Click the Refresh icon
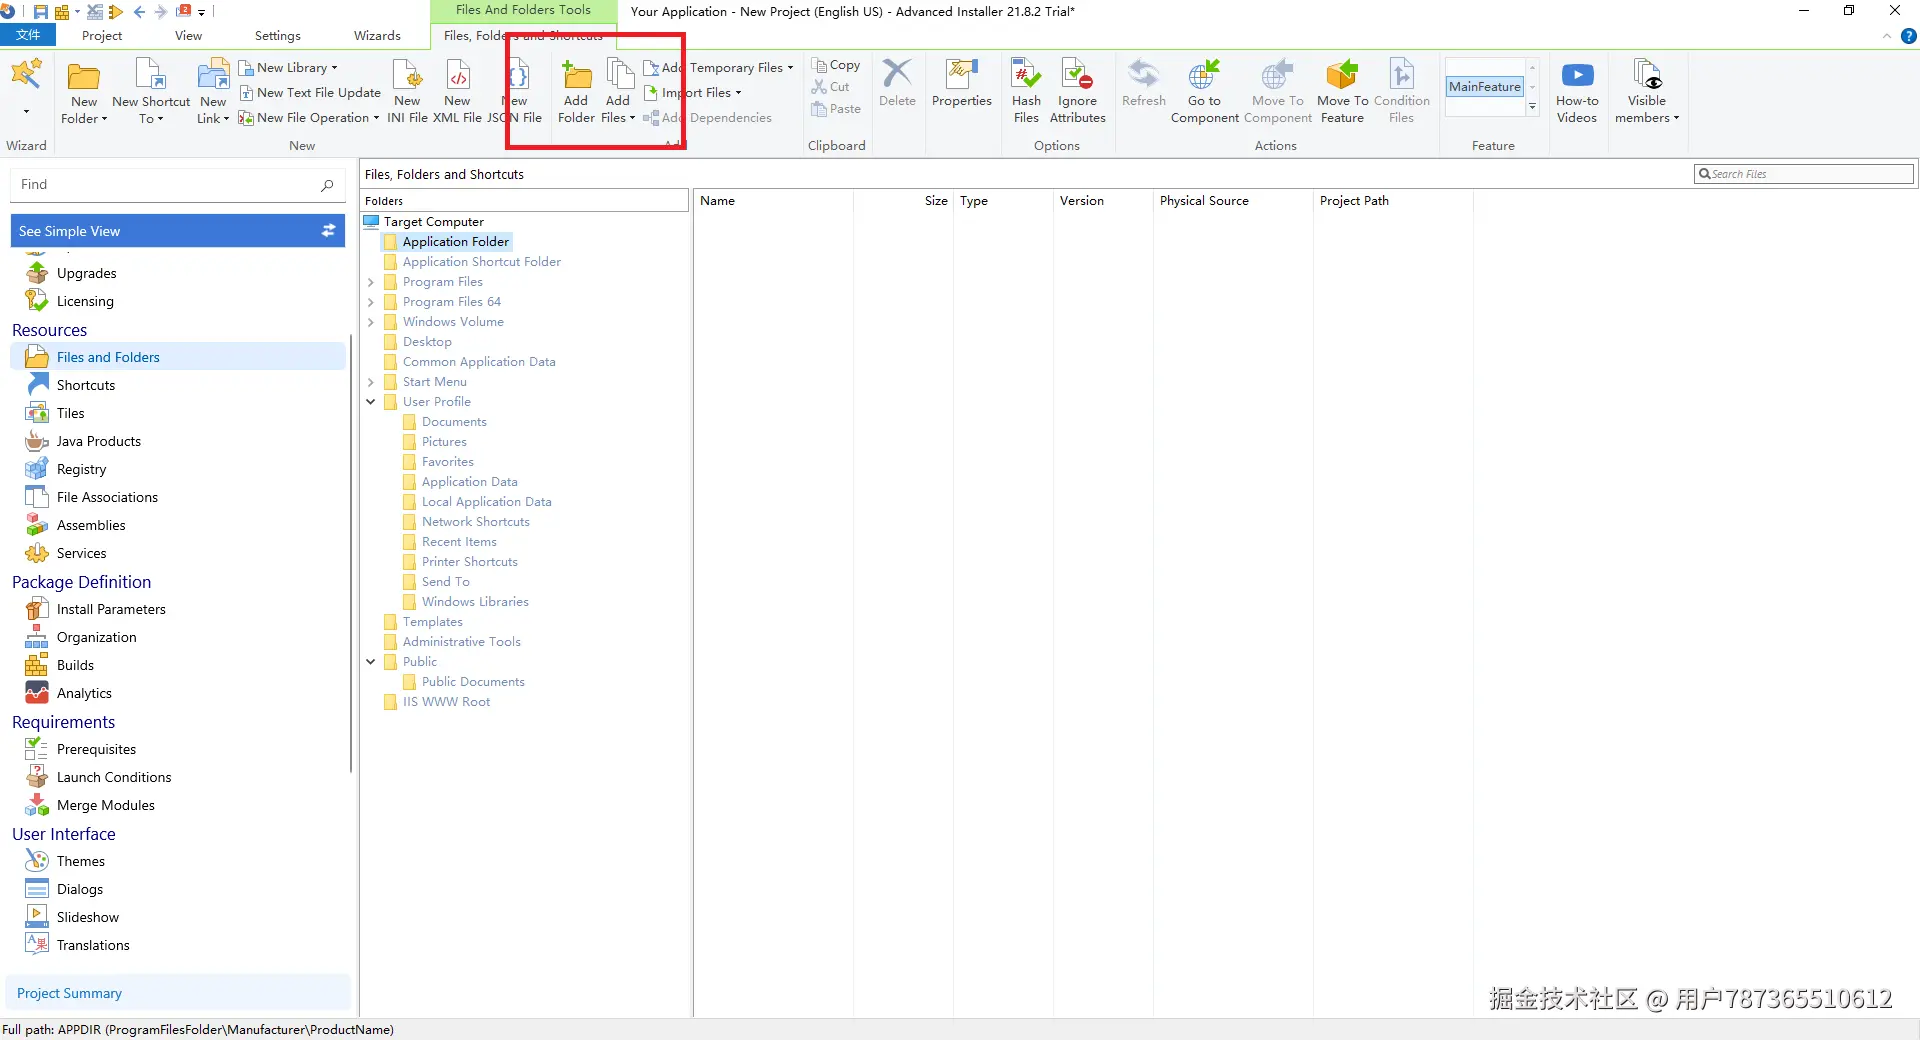This screenshot has height=1040, width=1920. [x=1143, y=82]
